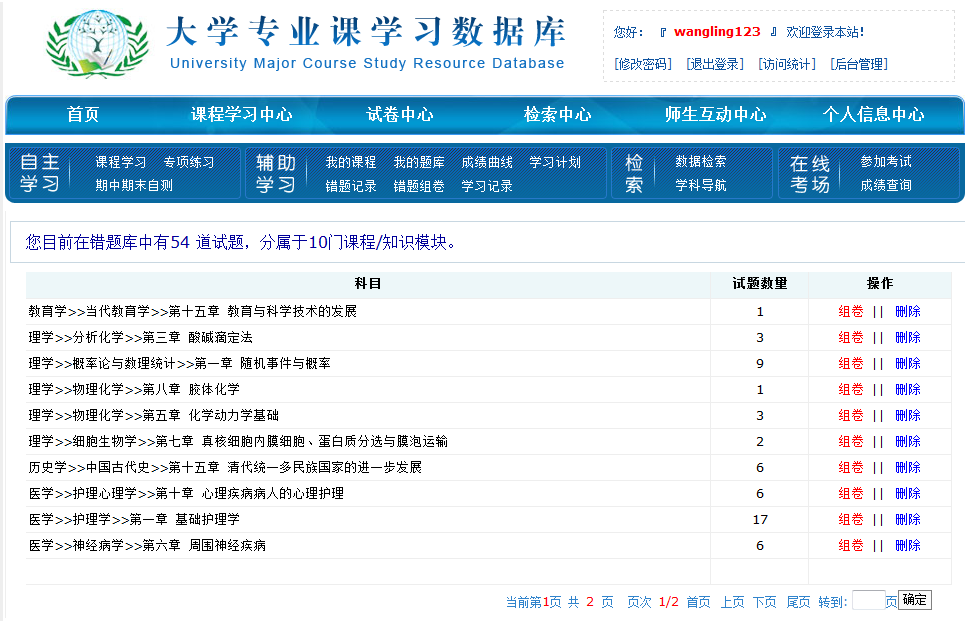Delete the 当代教育学 第十五章 row
The width and height of the screenshot is (968, 621).
[908, 311]
